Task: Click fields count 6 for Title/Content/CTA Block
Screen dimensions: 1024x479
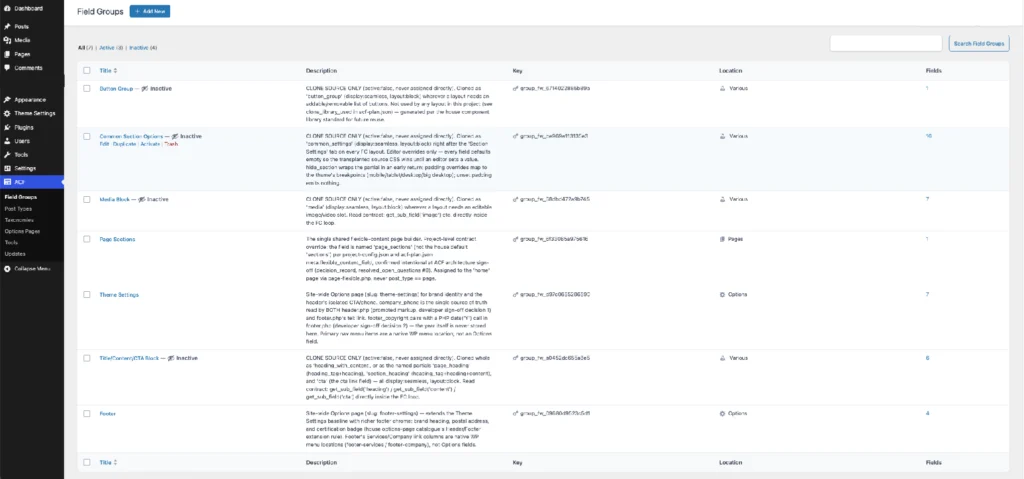Action: point(927,358)
